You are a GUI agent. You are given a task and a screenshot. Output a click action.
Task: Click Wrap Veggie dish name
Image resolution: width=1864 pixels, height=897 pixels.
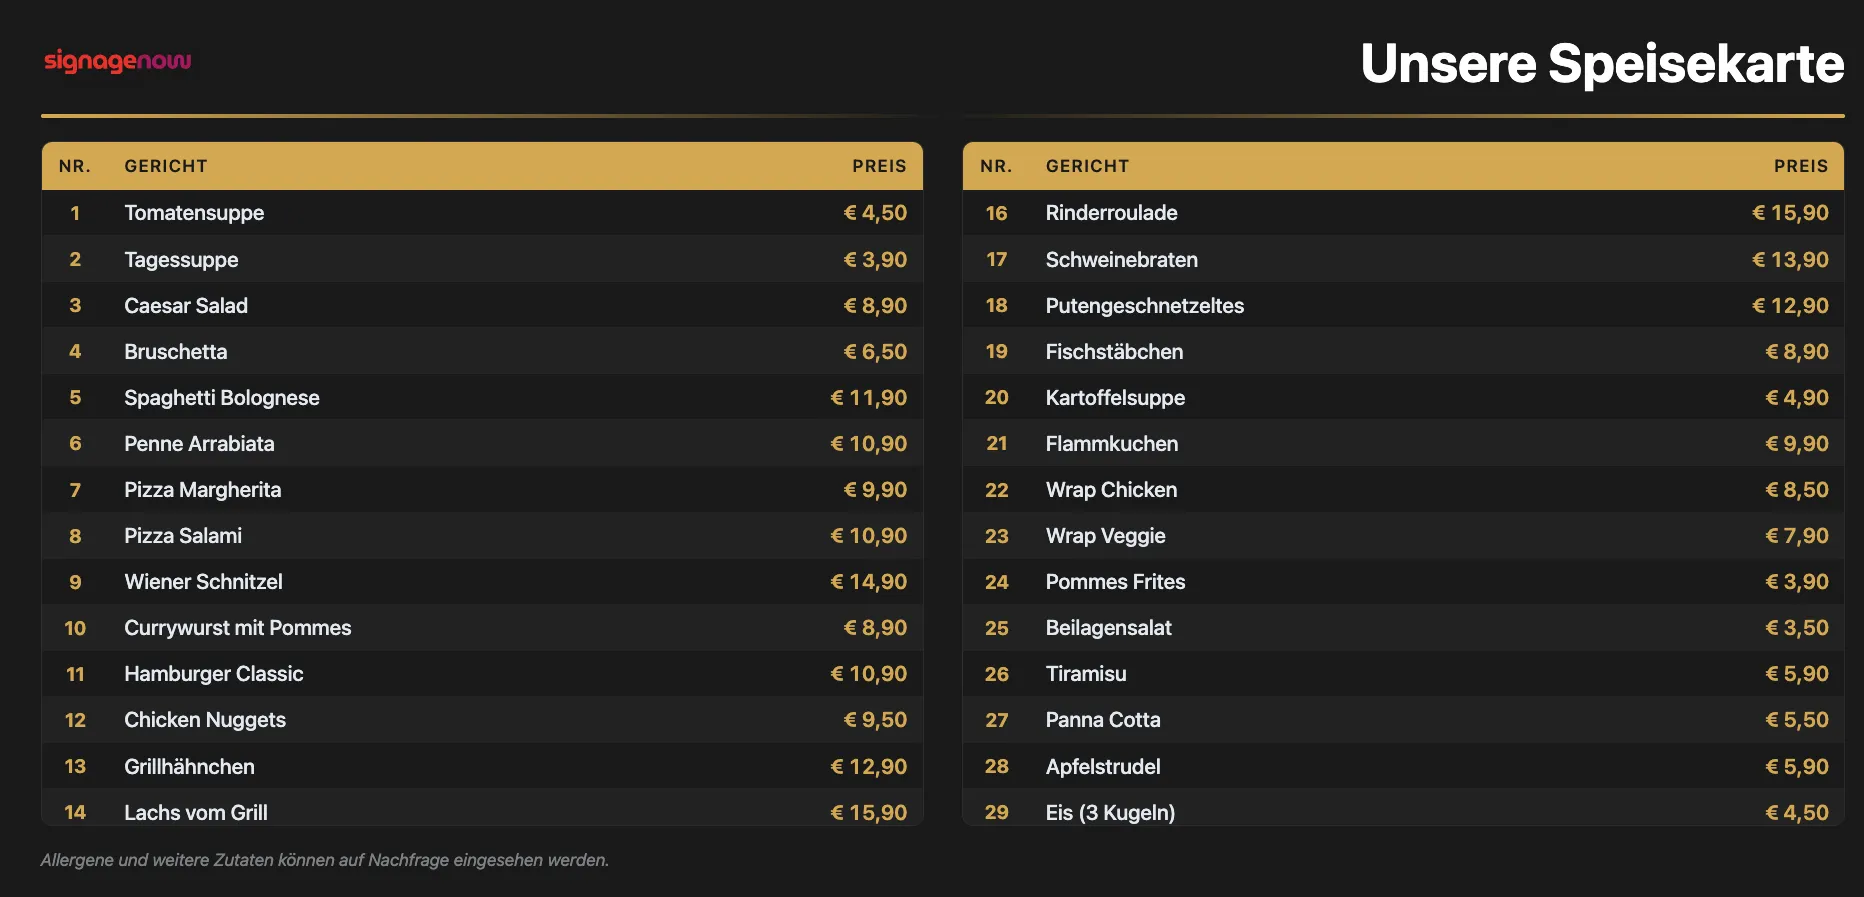click(1106, 536)
